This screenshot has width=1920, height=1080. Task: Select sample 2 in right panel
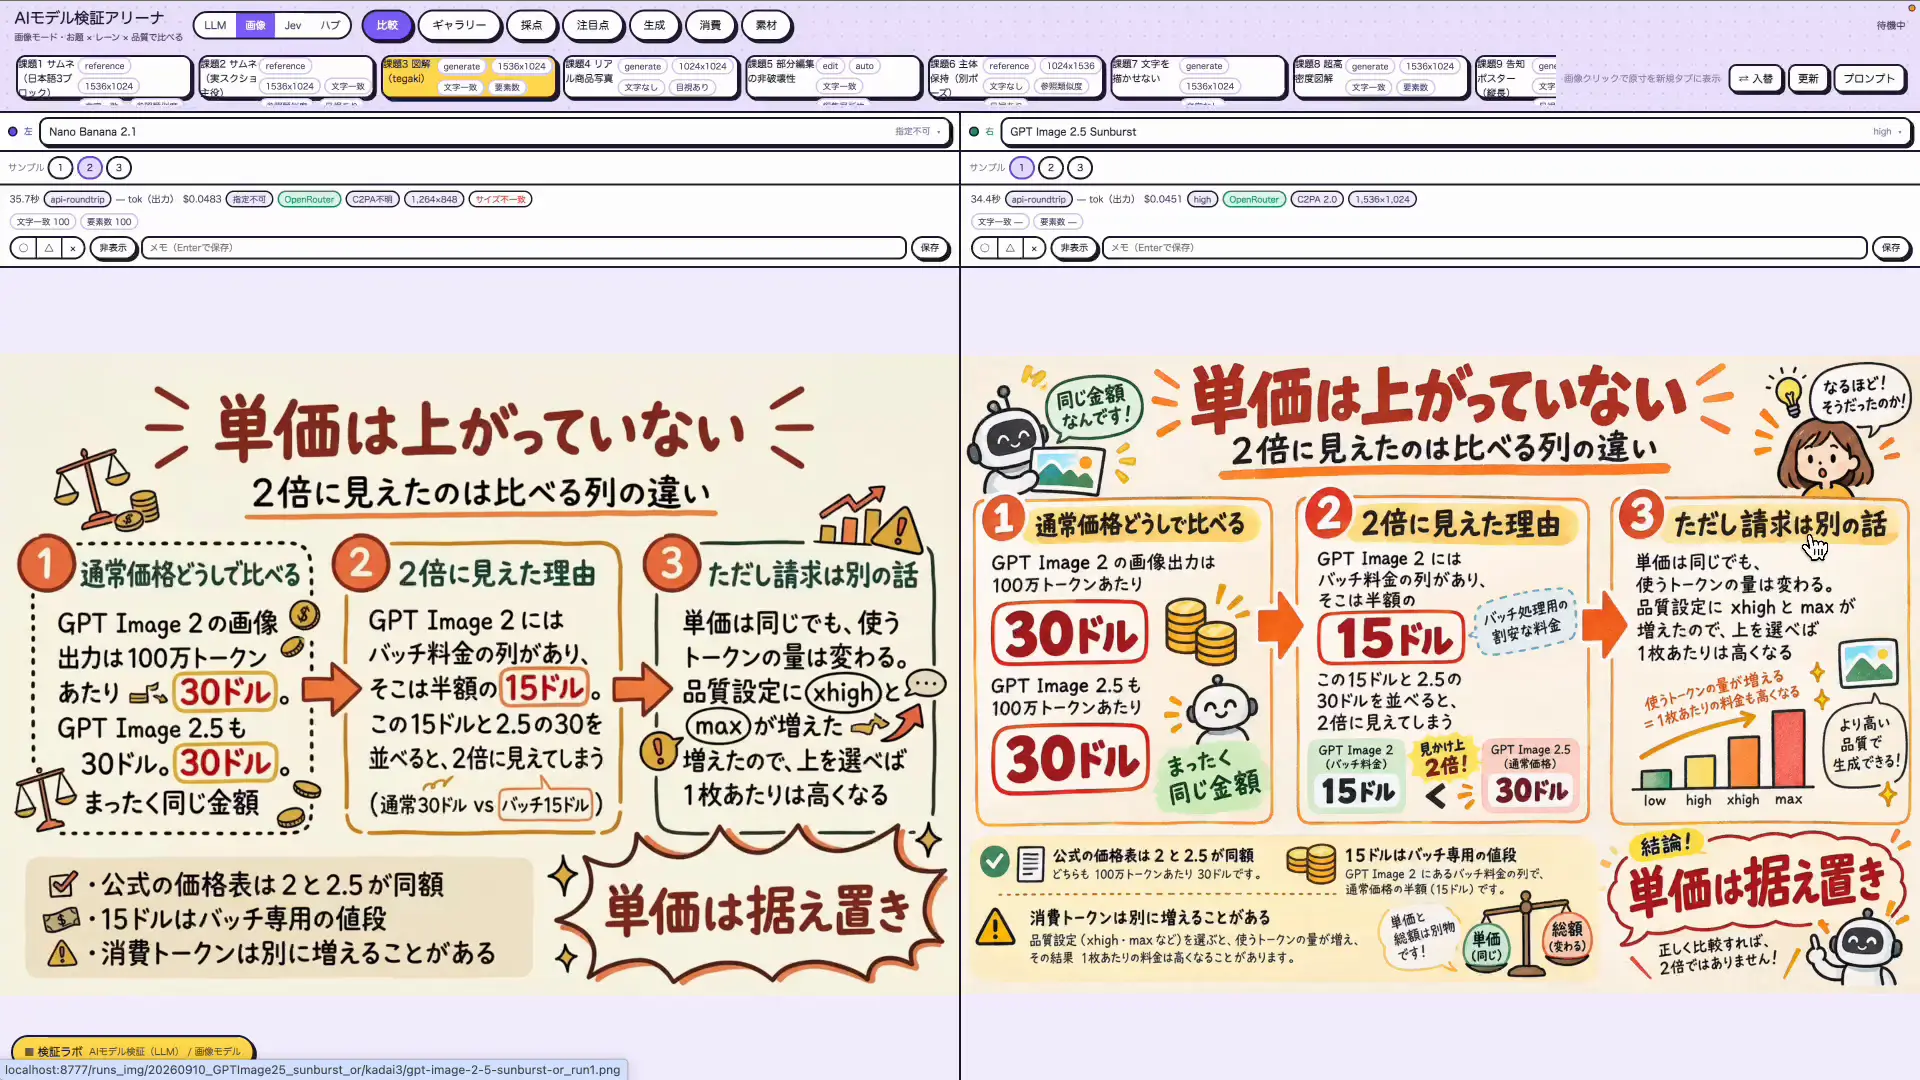1050,168
